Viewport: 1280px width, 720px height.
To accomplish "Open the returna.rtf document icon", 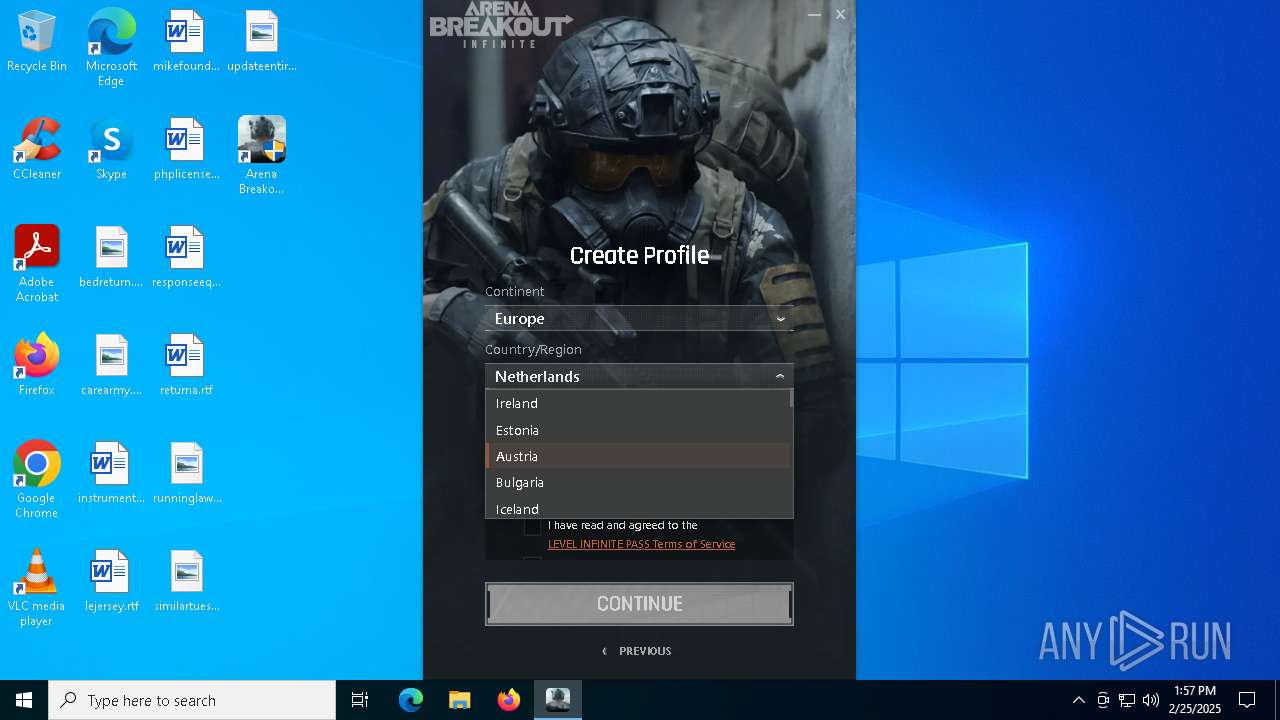I will (x=186, y=365).
